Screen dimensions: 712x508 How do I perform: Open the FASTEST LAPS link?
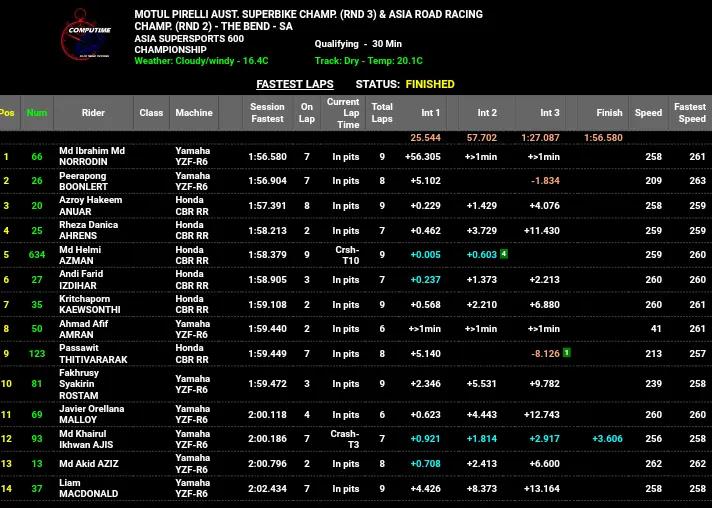pyautogui.click(x=295, y=84)
